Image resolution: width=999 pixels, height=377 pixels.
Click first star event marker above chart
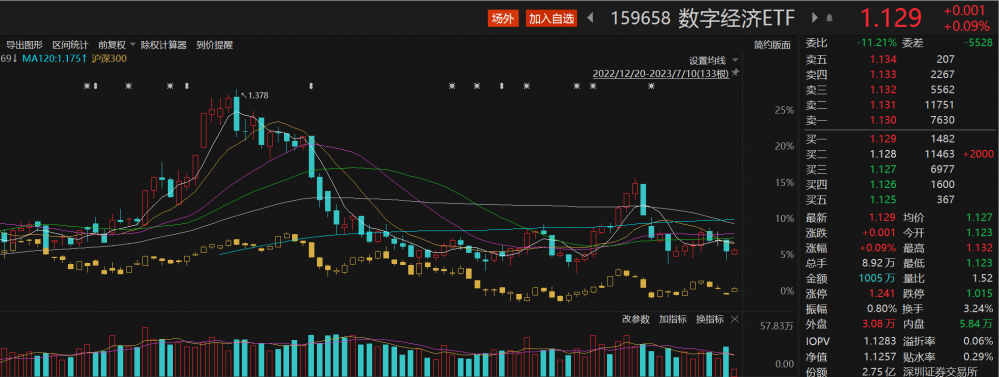click(87, 85)
